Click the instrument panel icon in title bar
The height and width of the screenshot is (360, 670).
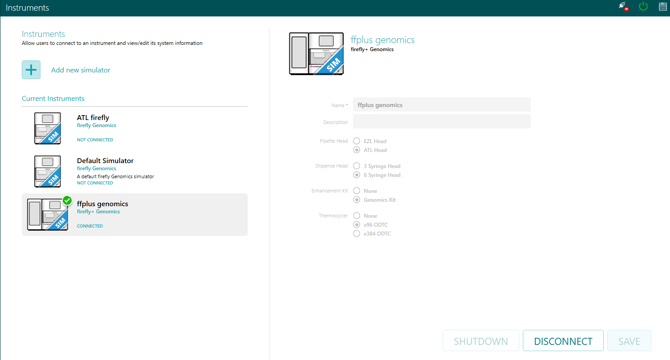coord(663,6)
